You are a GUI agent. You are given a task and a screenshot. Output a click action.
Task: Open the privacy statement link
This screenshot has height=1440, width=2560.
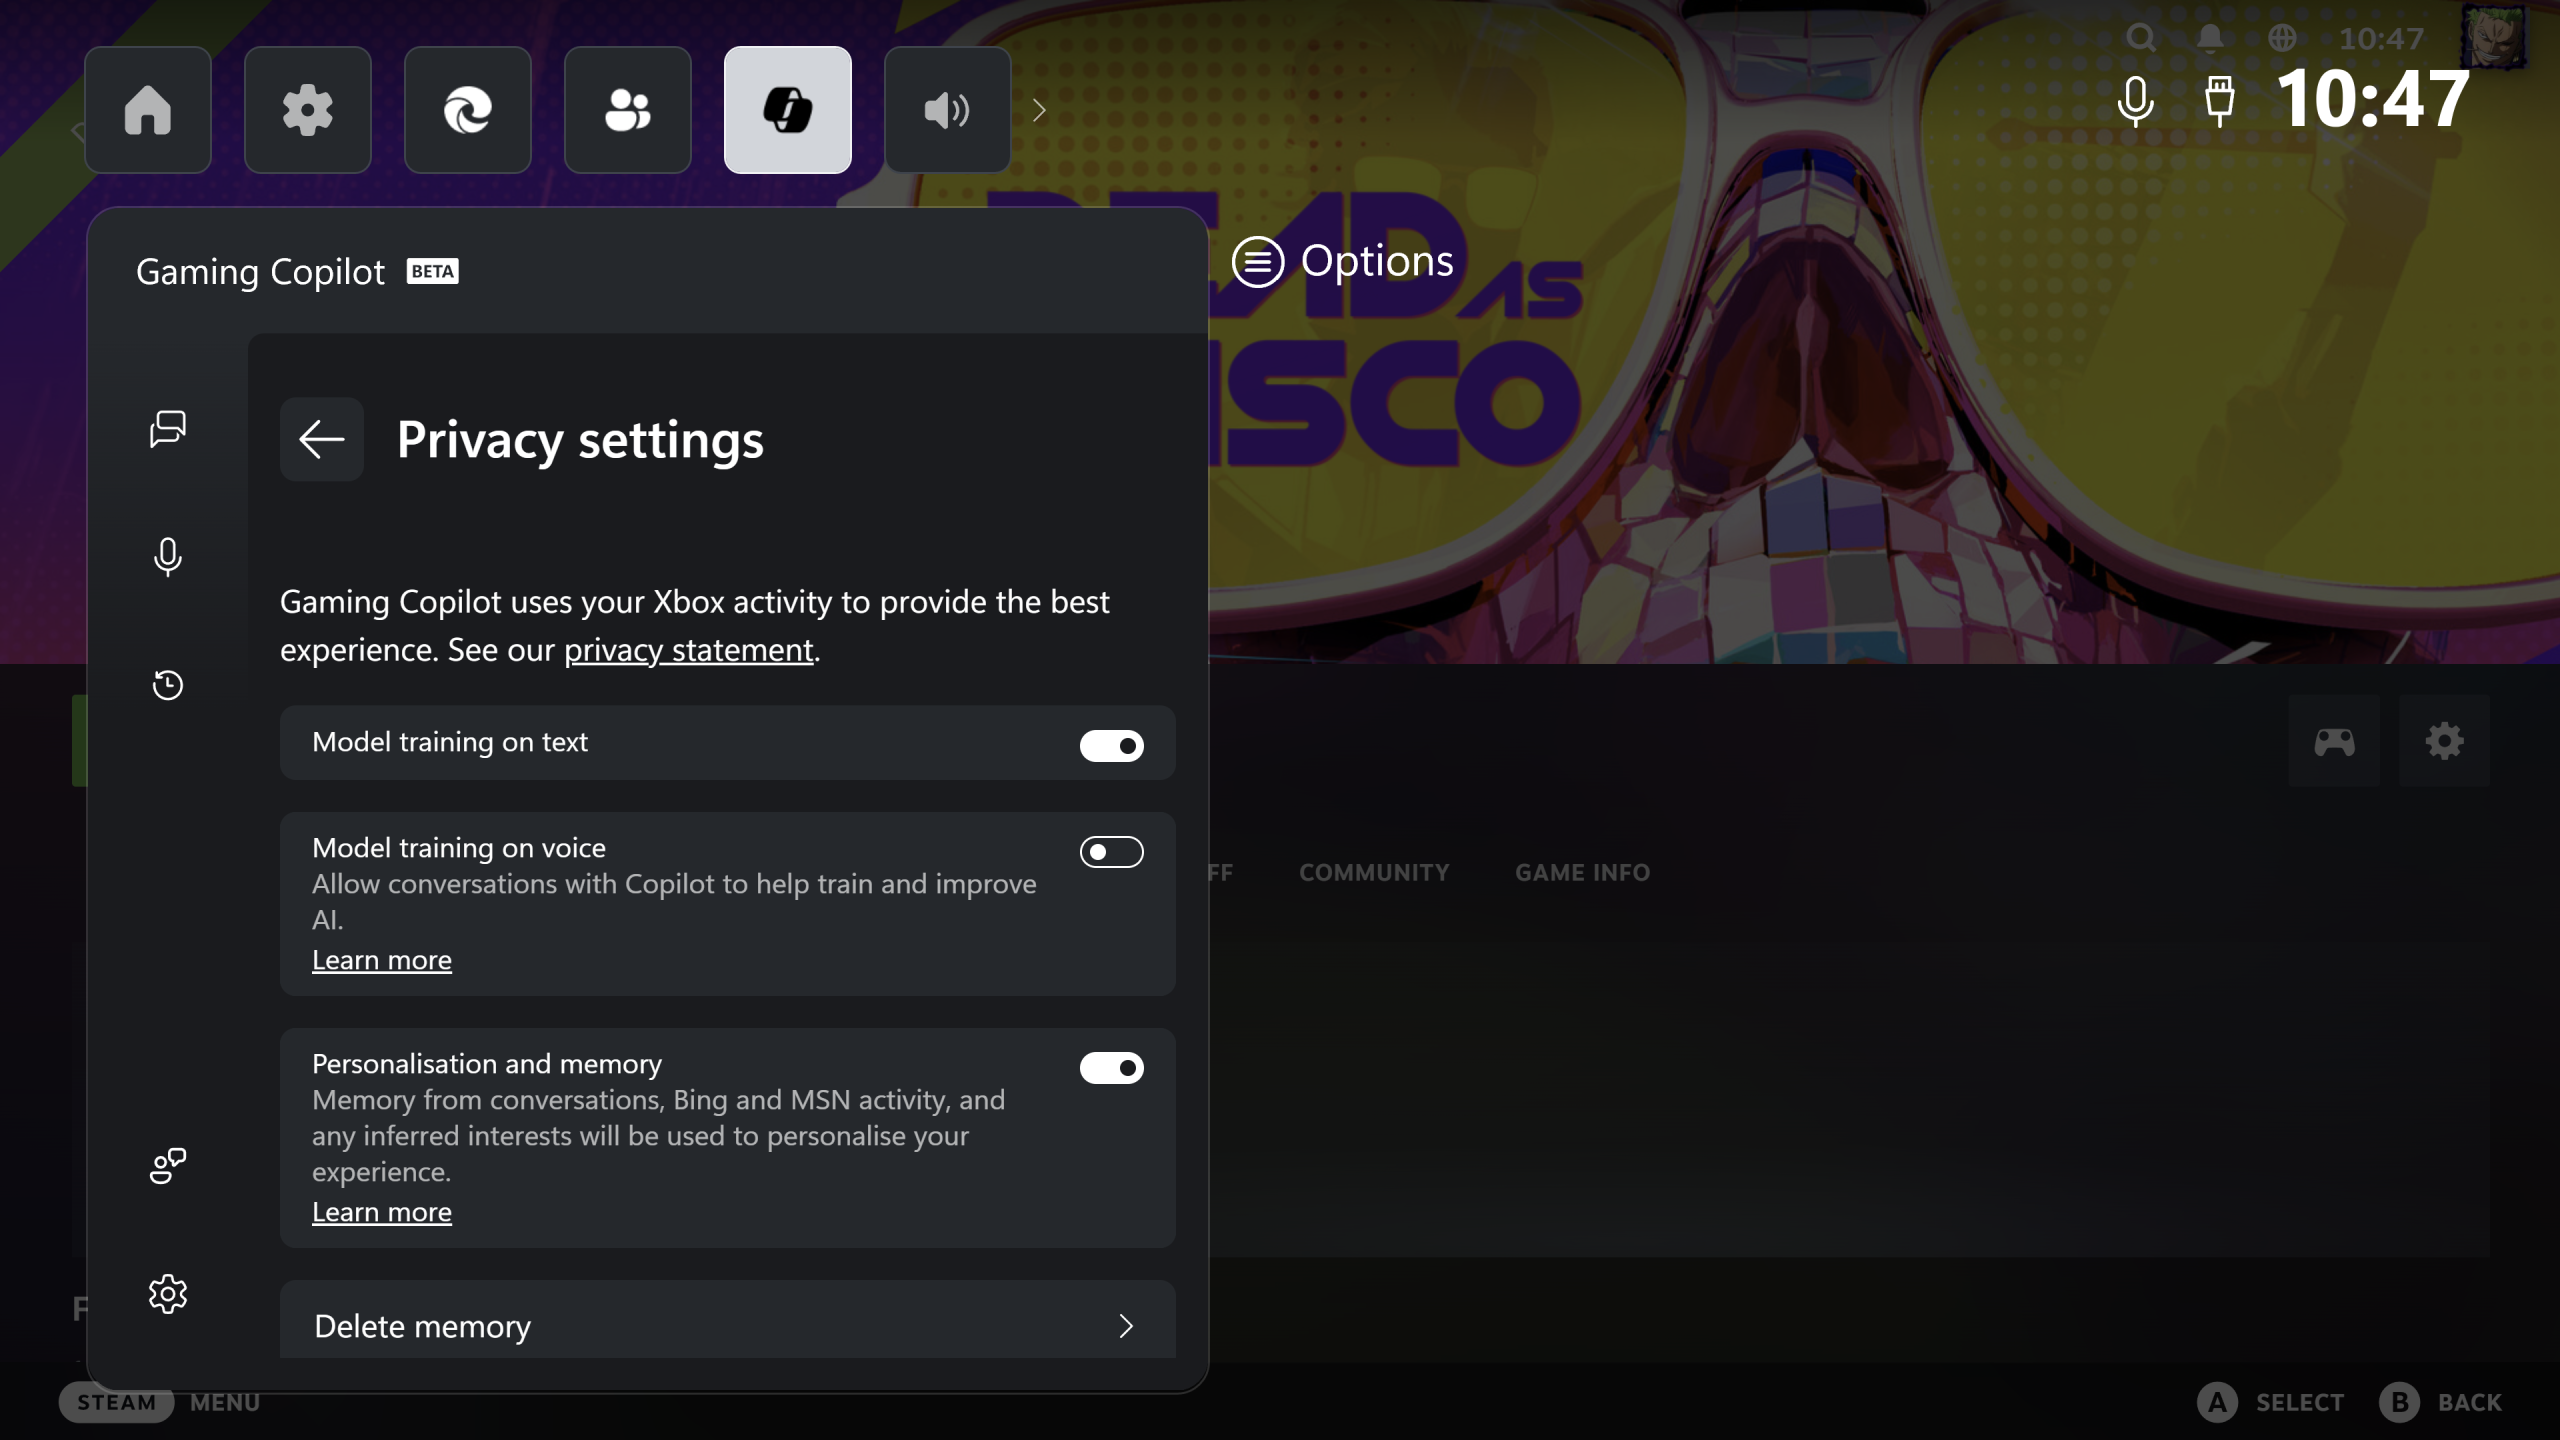(x=688, y=649)
